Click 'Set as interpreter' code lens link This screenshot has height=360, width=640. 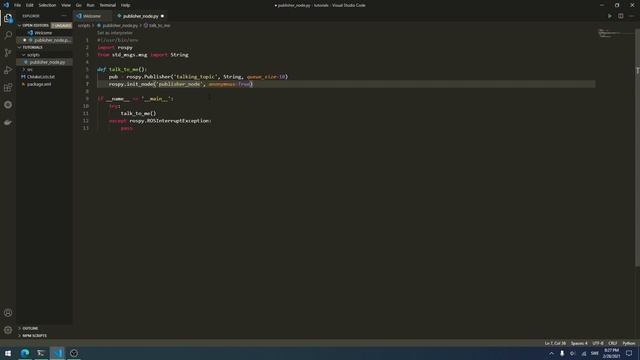point(115,33)
